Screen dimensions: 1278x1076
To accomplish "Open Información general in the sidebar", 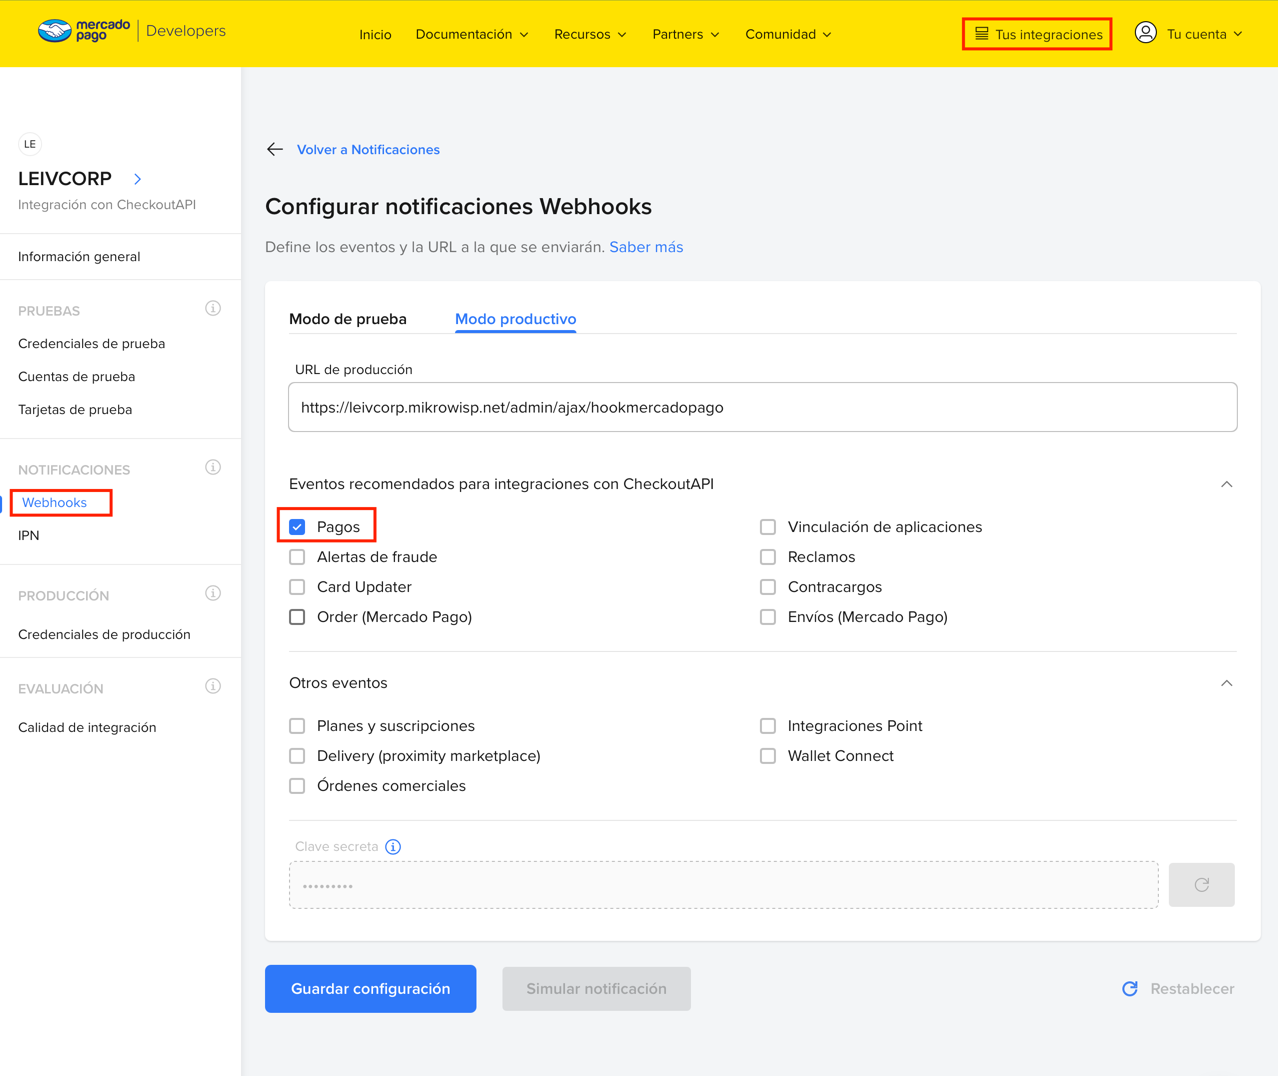I will (x=79, y=257).
